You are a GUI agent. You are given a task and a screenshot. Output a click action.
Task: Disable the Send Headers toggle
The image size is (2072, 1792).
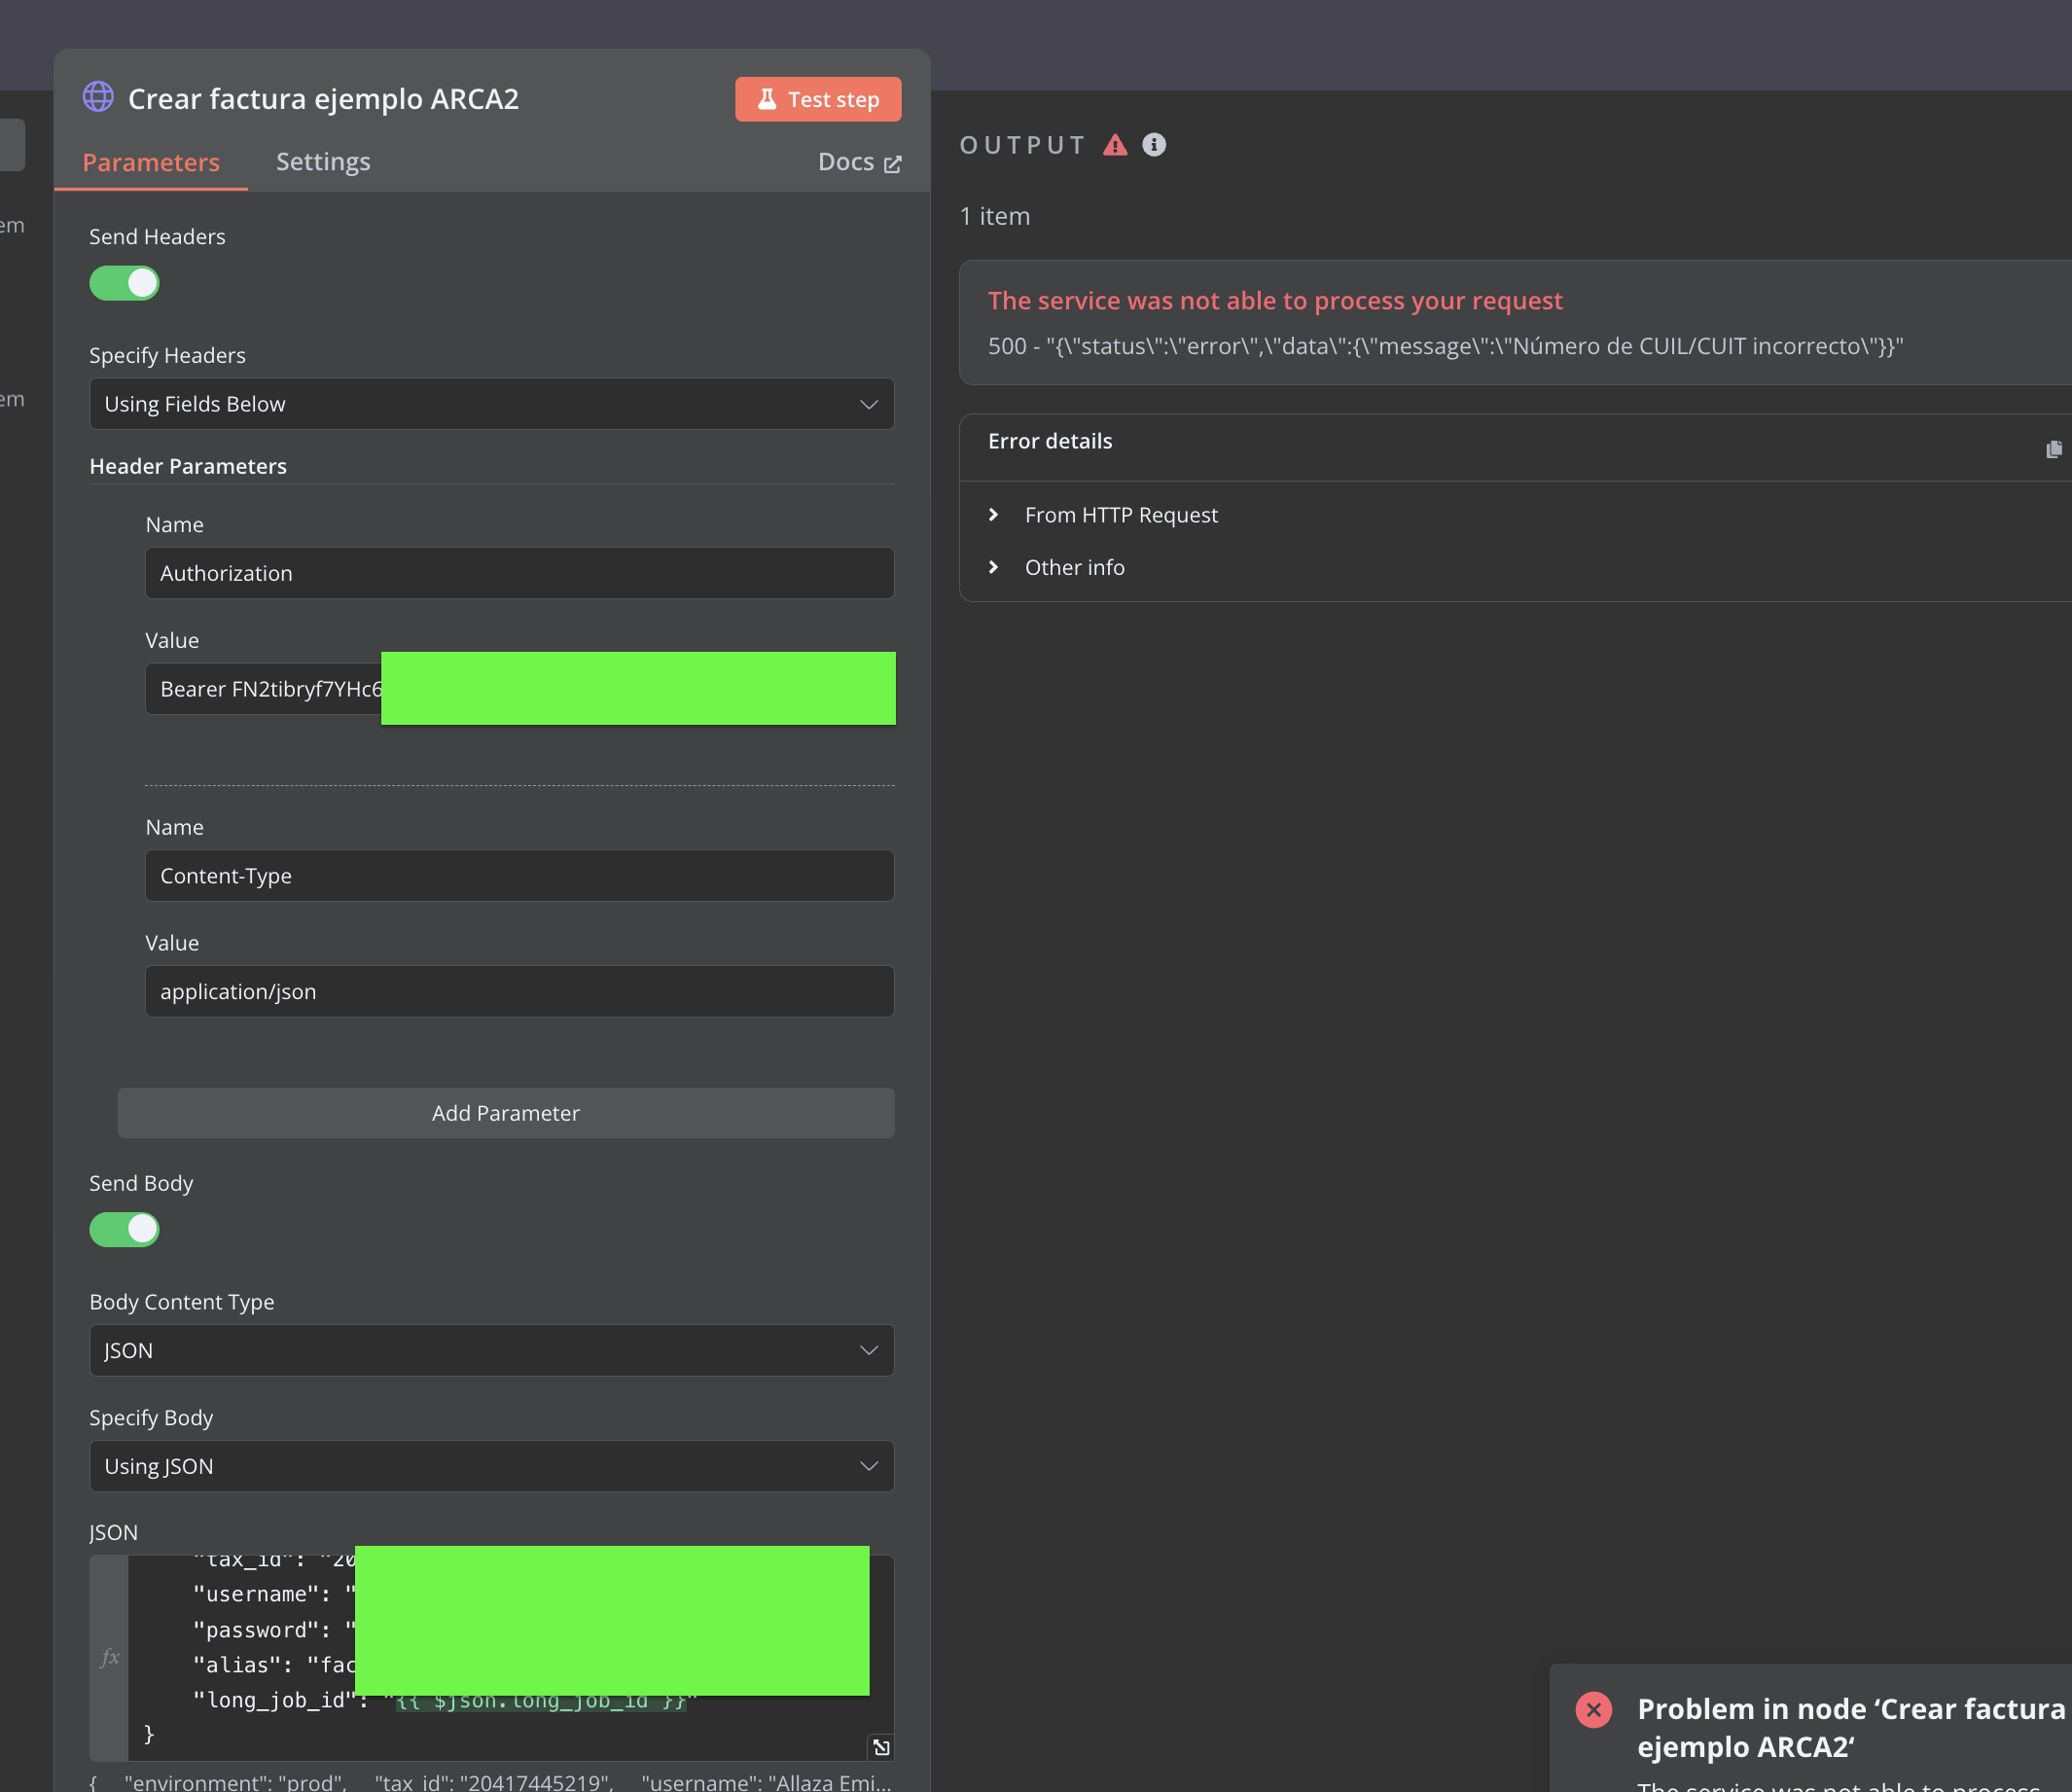pyautogui.click(x=125, y=283)
